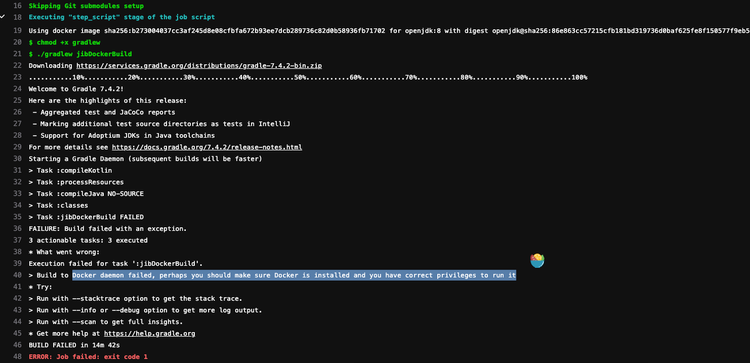Visit the help.gradle.org link

pos(149,333)
